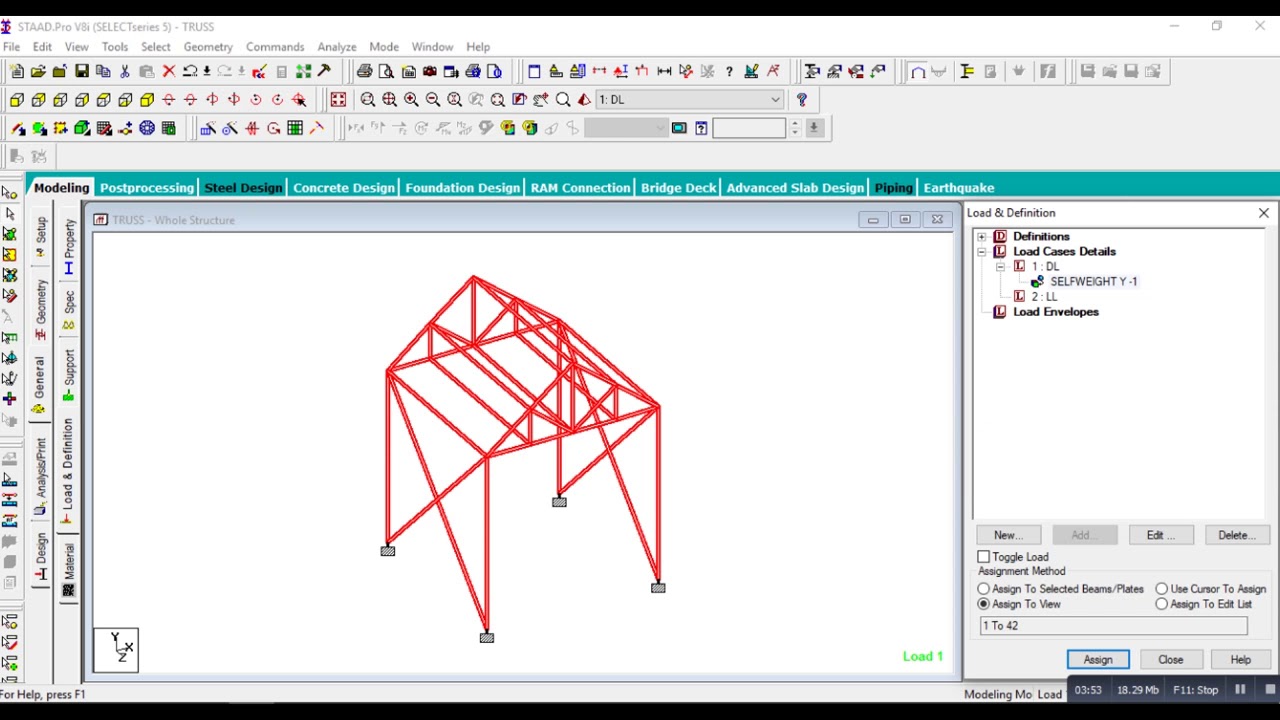The image size is (1280, 720).
Task: Click the hammer tool icon in top toolbar
Action: click(x=324, y=71)
